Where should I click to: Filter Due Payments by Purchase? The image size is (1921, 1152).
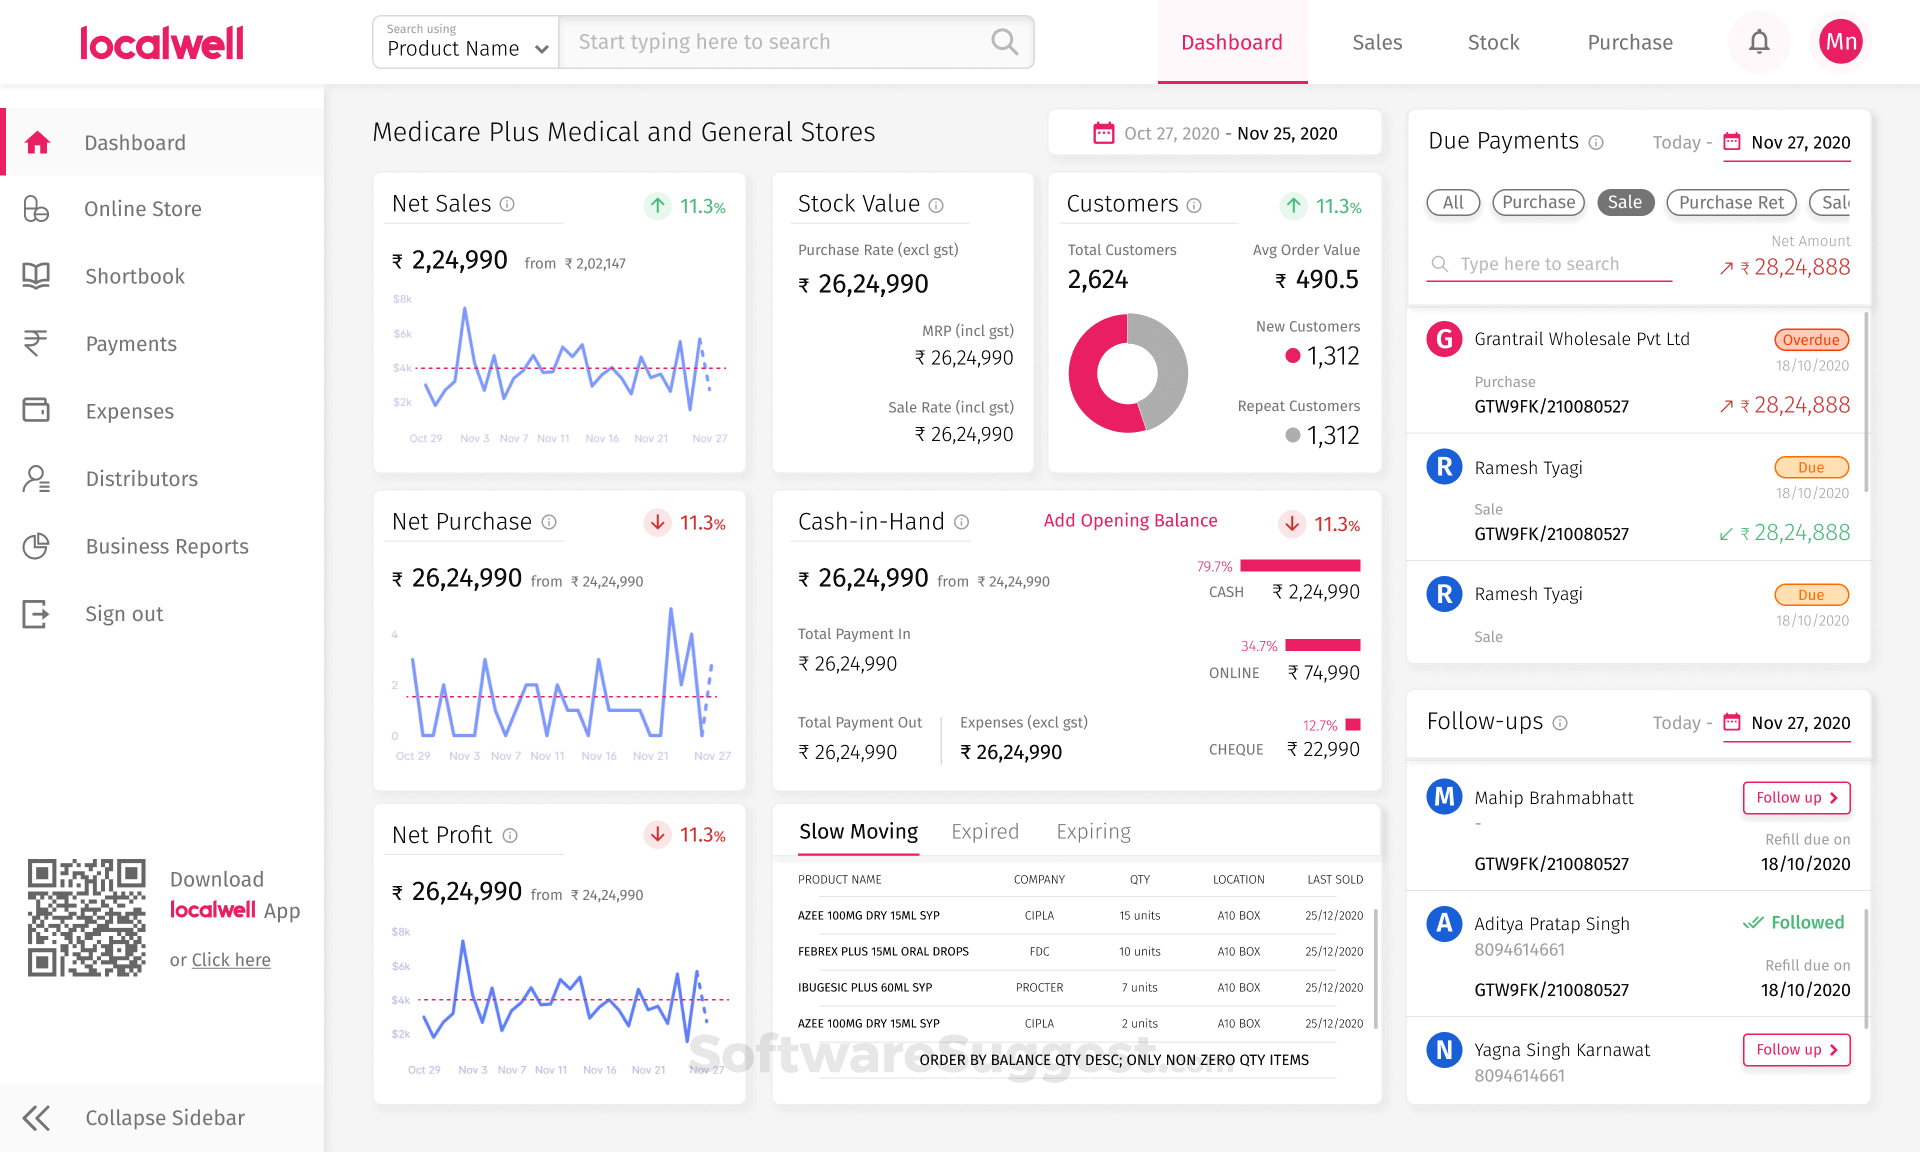(1538, 202)
